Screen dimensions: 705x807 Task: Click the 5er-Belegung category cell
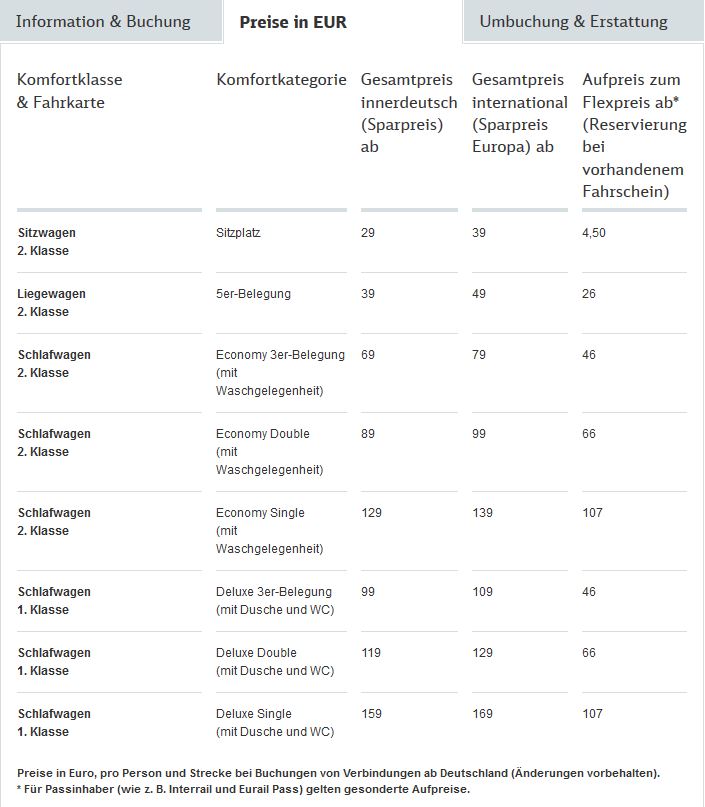(253, 293)
